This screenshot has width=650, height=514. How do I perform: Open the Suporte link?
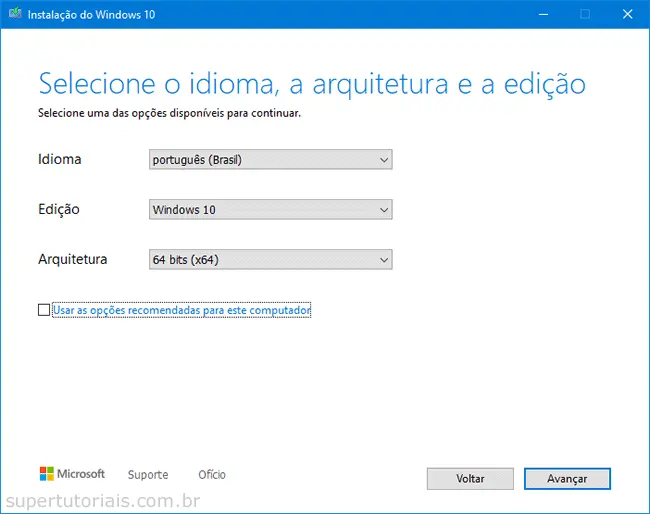tap(148, 475)
